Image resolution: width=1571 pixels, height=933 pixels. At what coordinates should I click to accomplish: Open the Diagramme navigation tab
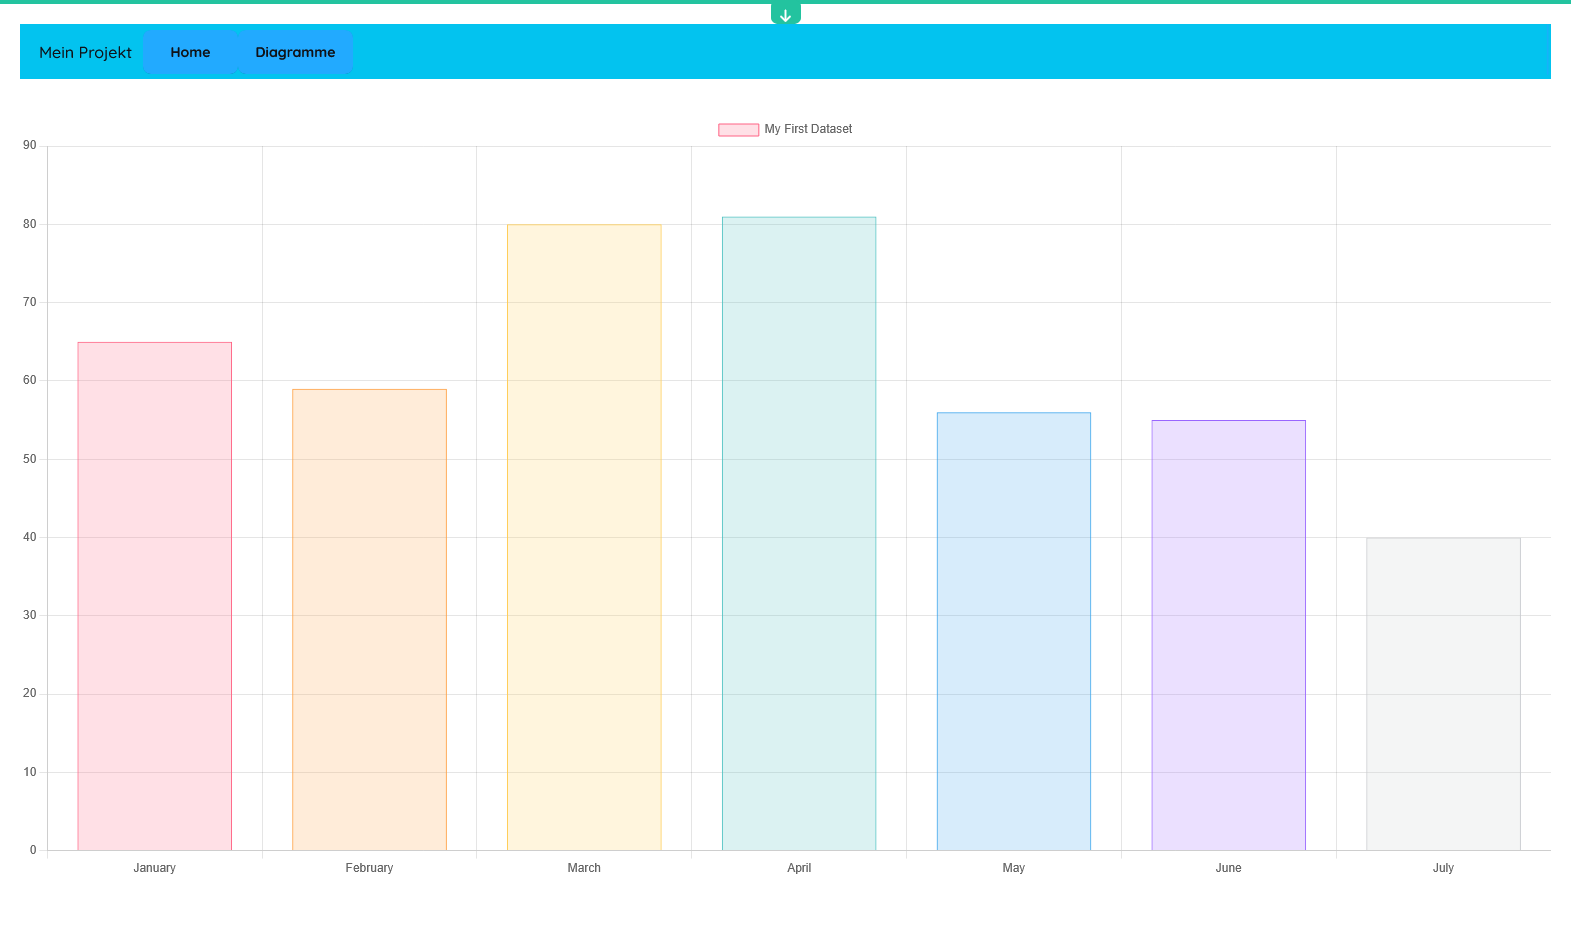tap(295, 52)
